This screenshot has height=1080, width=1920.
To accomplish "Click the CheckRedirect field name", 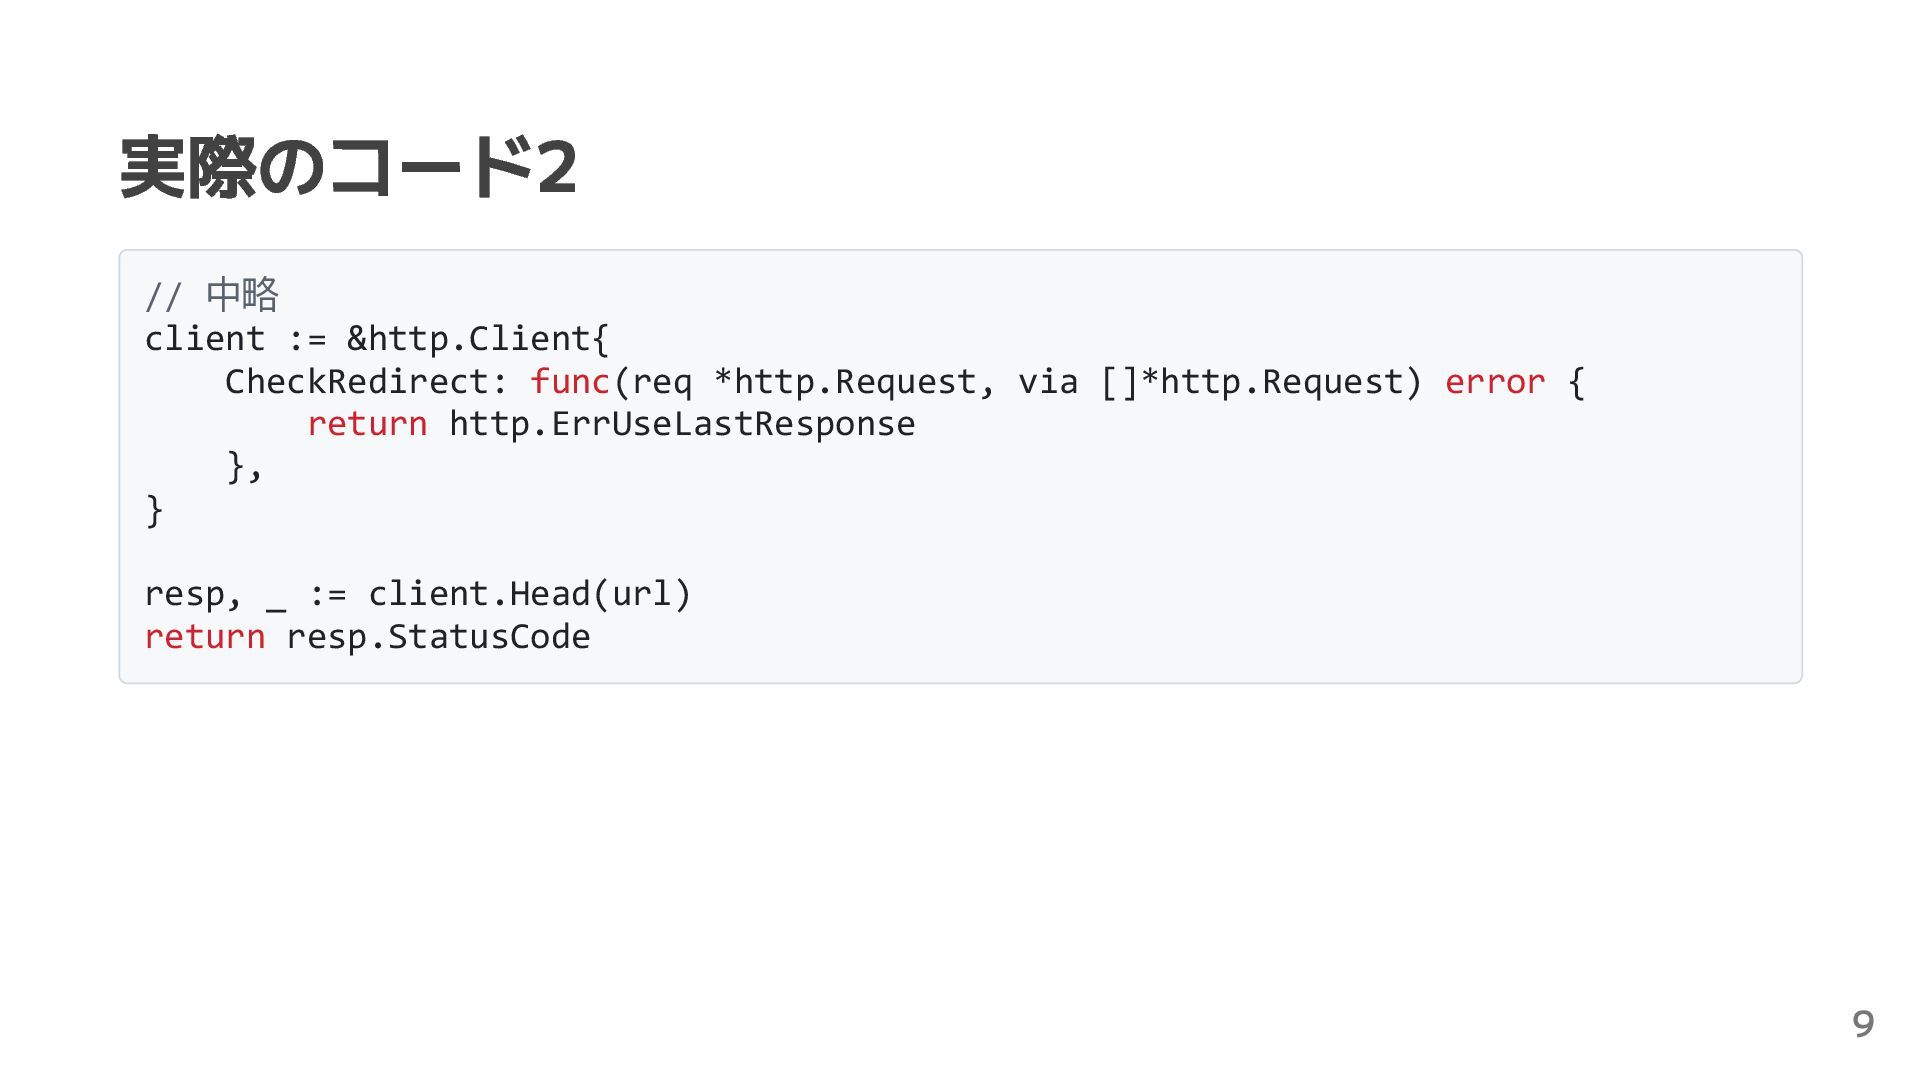I will [x=357, y=381].
